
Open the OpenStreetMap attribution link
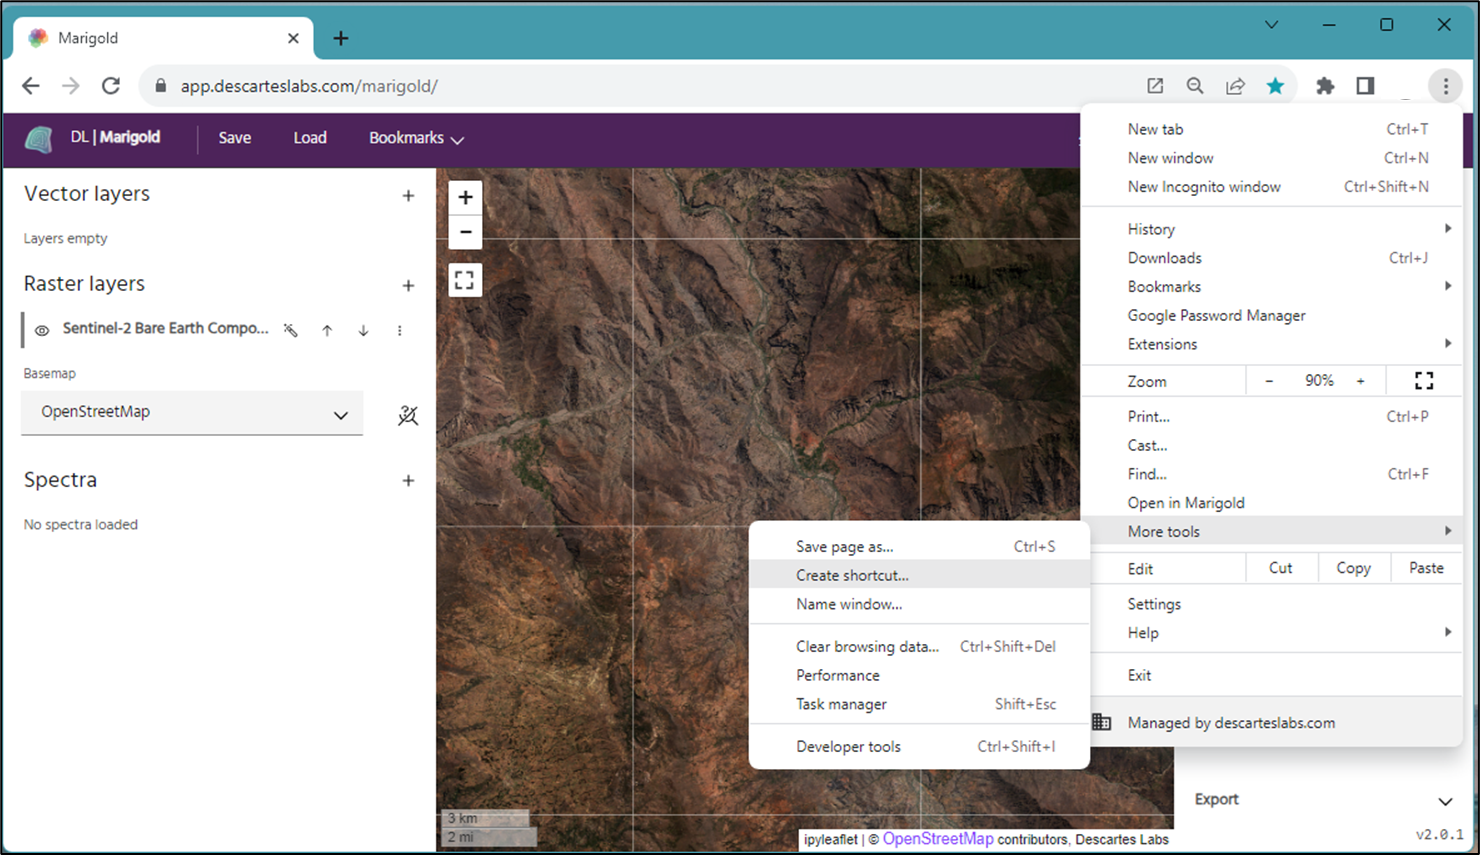coord(938,839)
